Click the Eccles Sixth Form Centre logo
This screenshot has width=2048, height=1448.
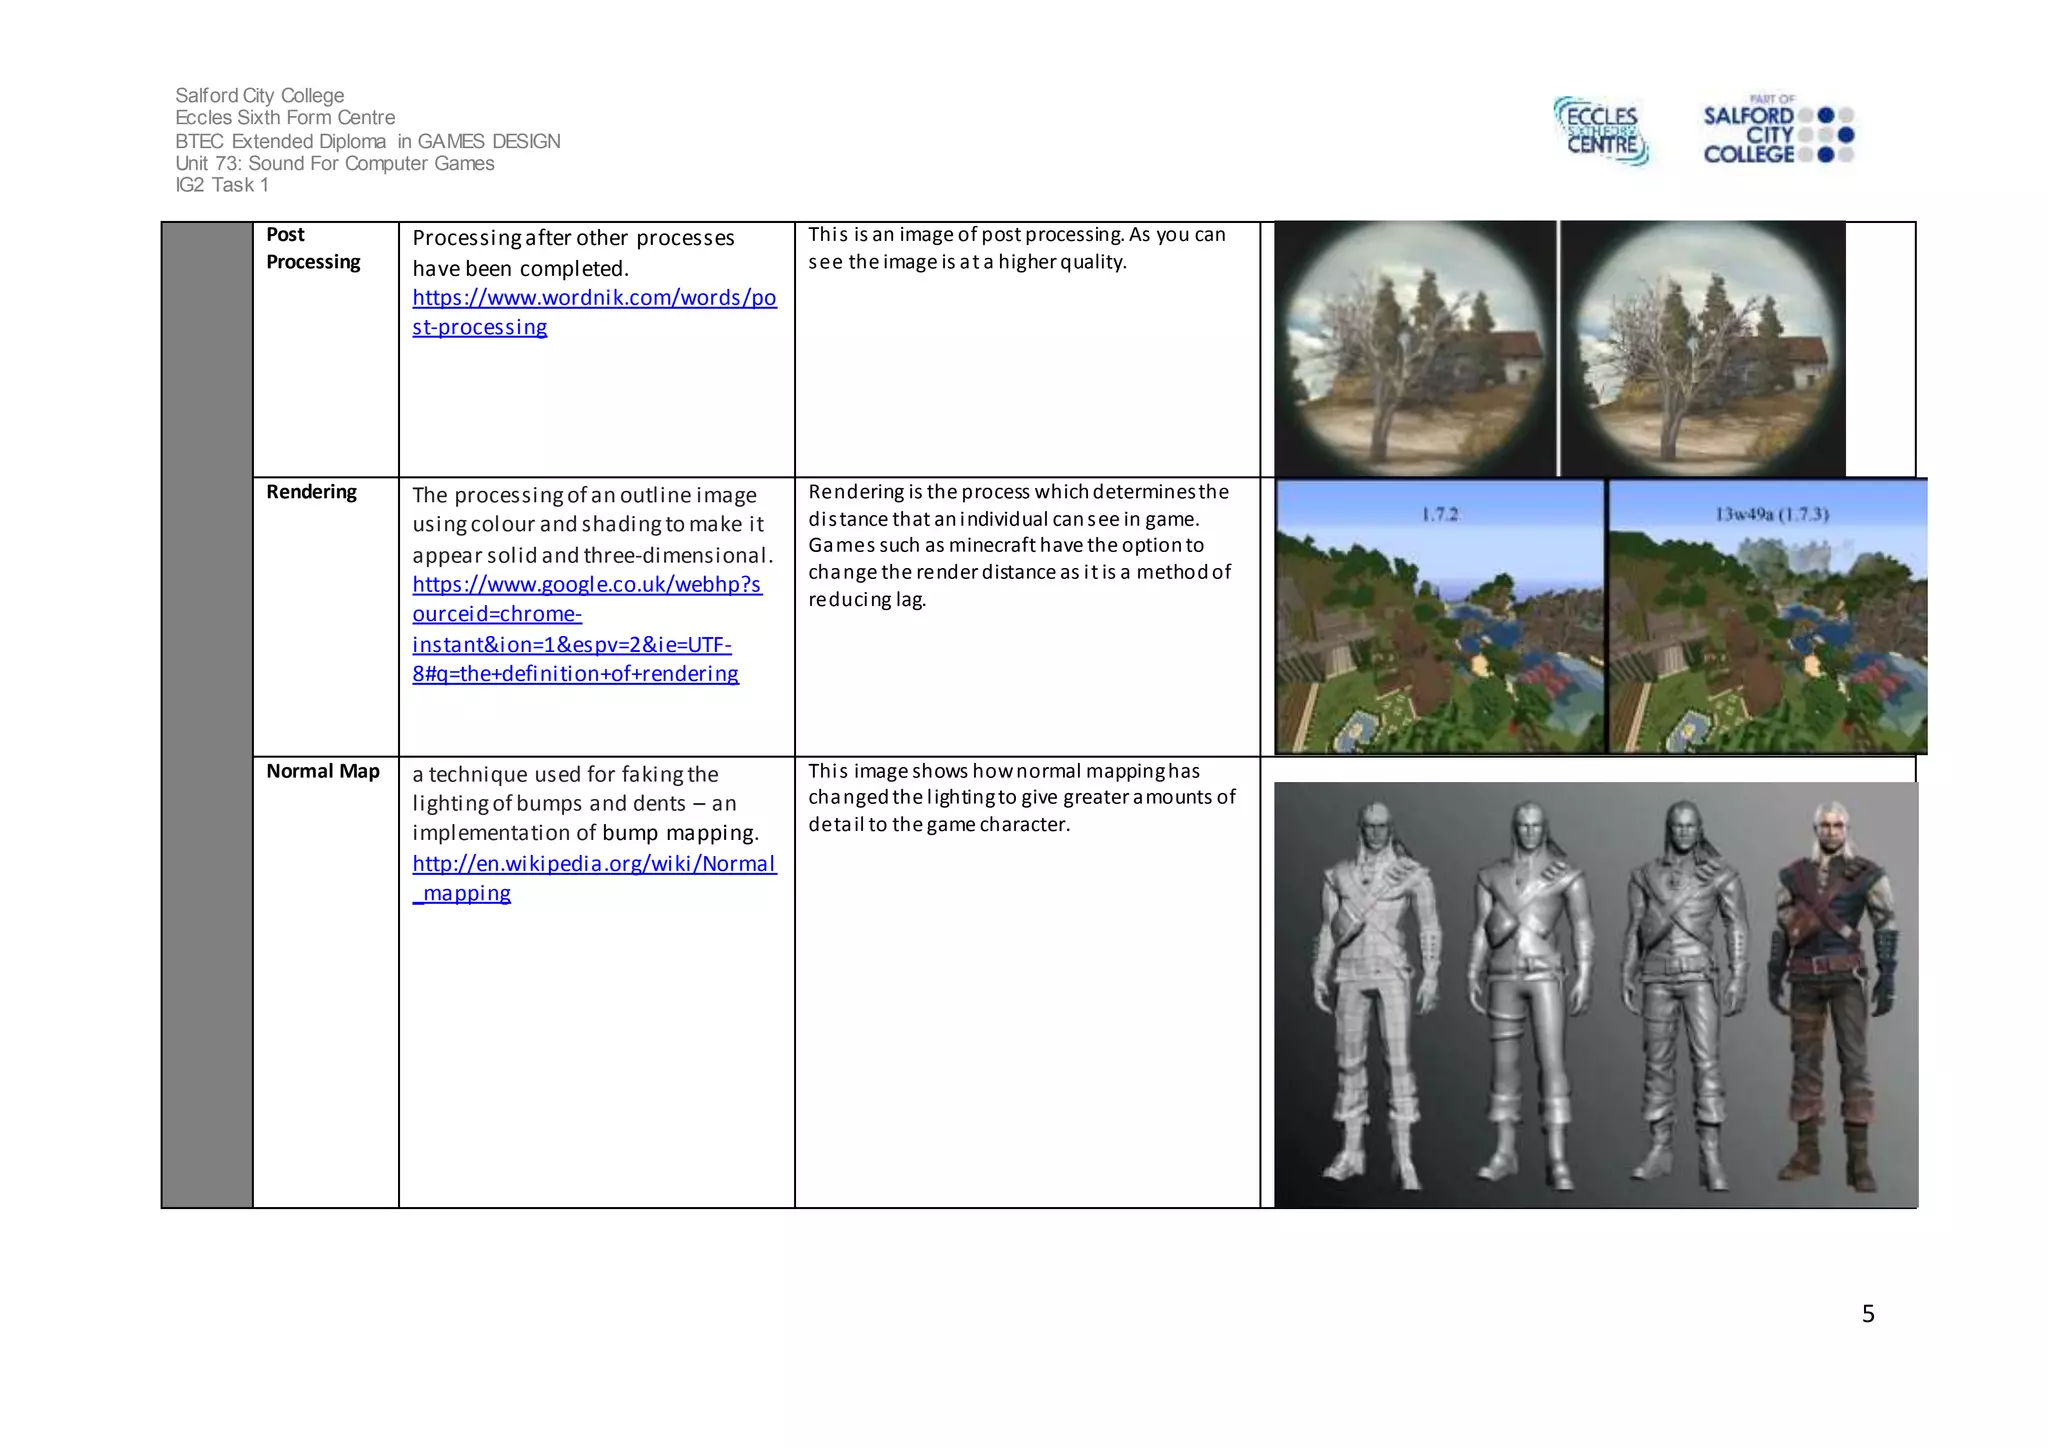[x=1601, y=131]
